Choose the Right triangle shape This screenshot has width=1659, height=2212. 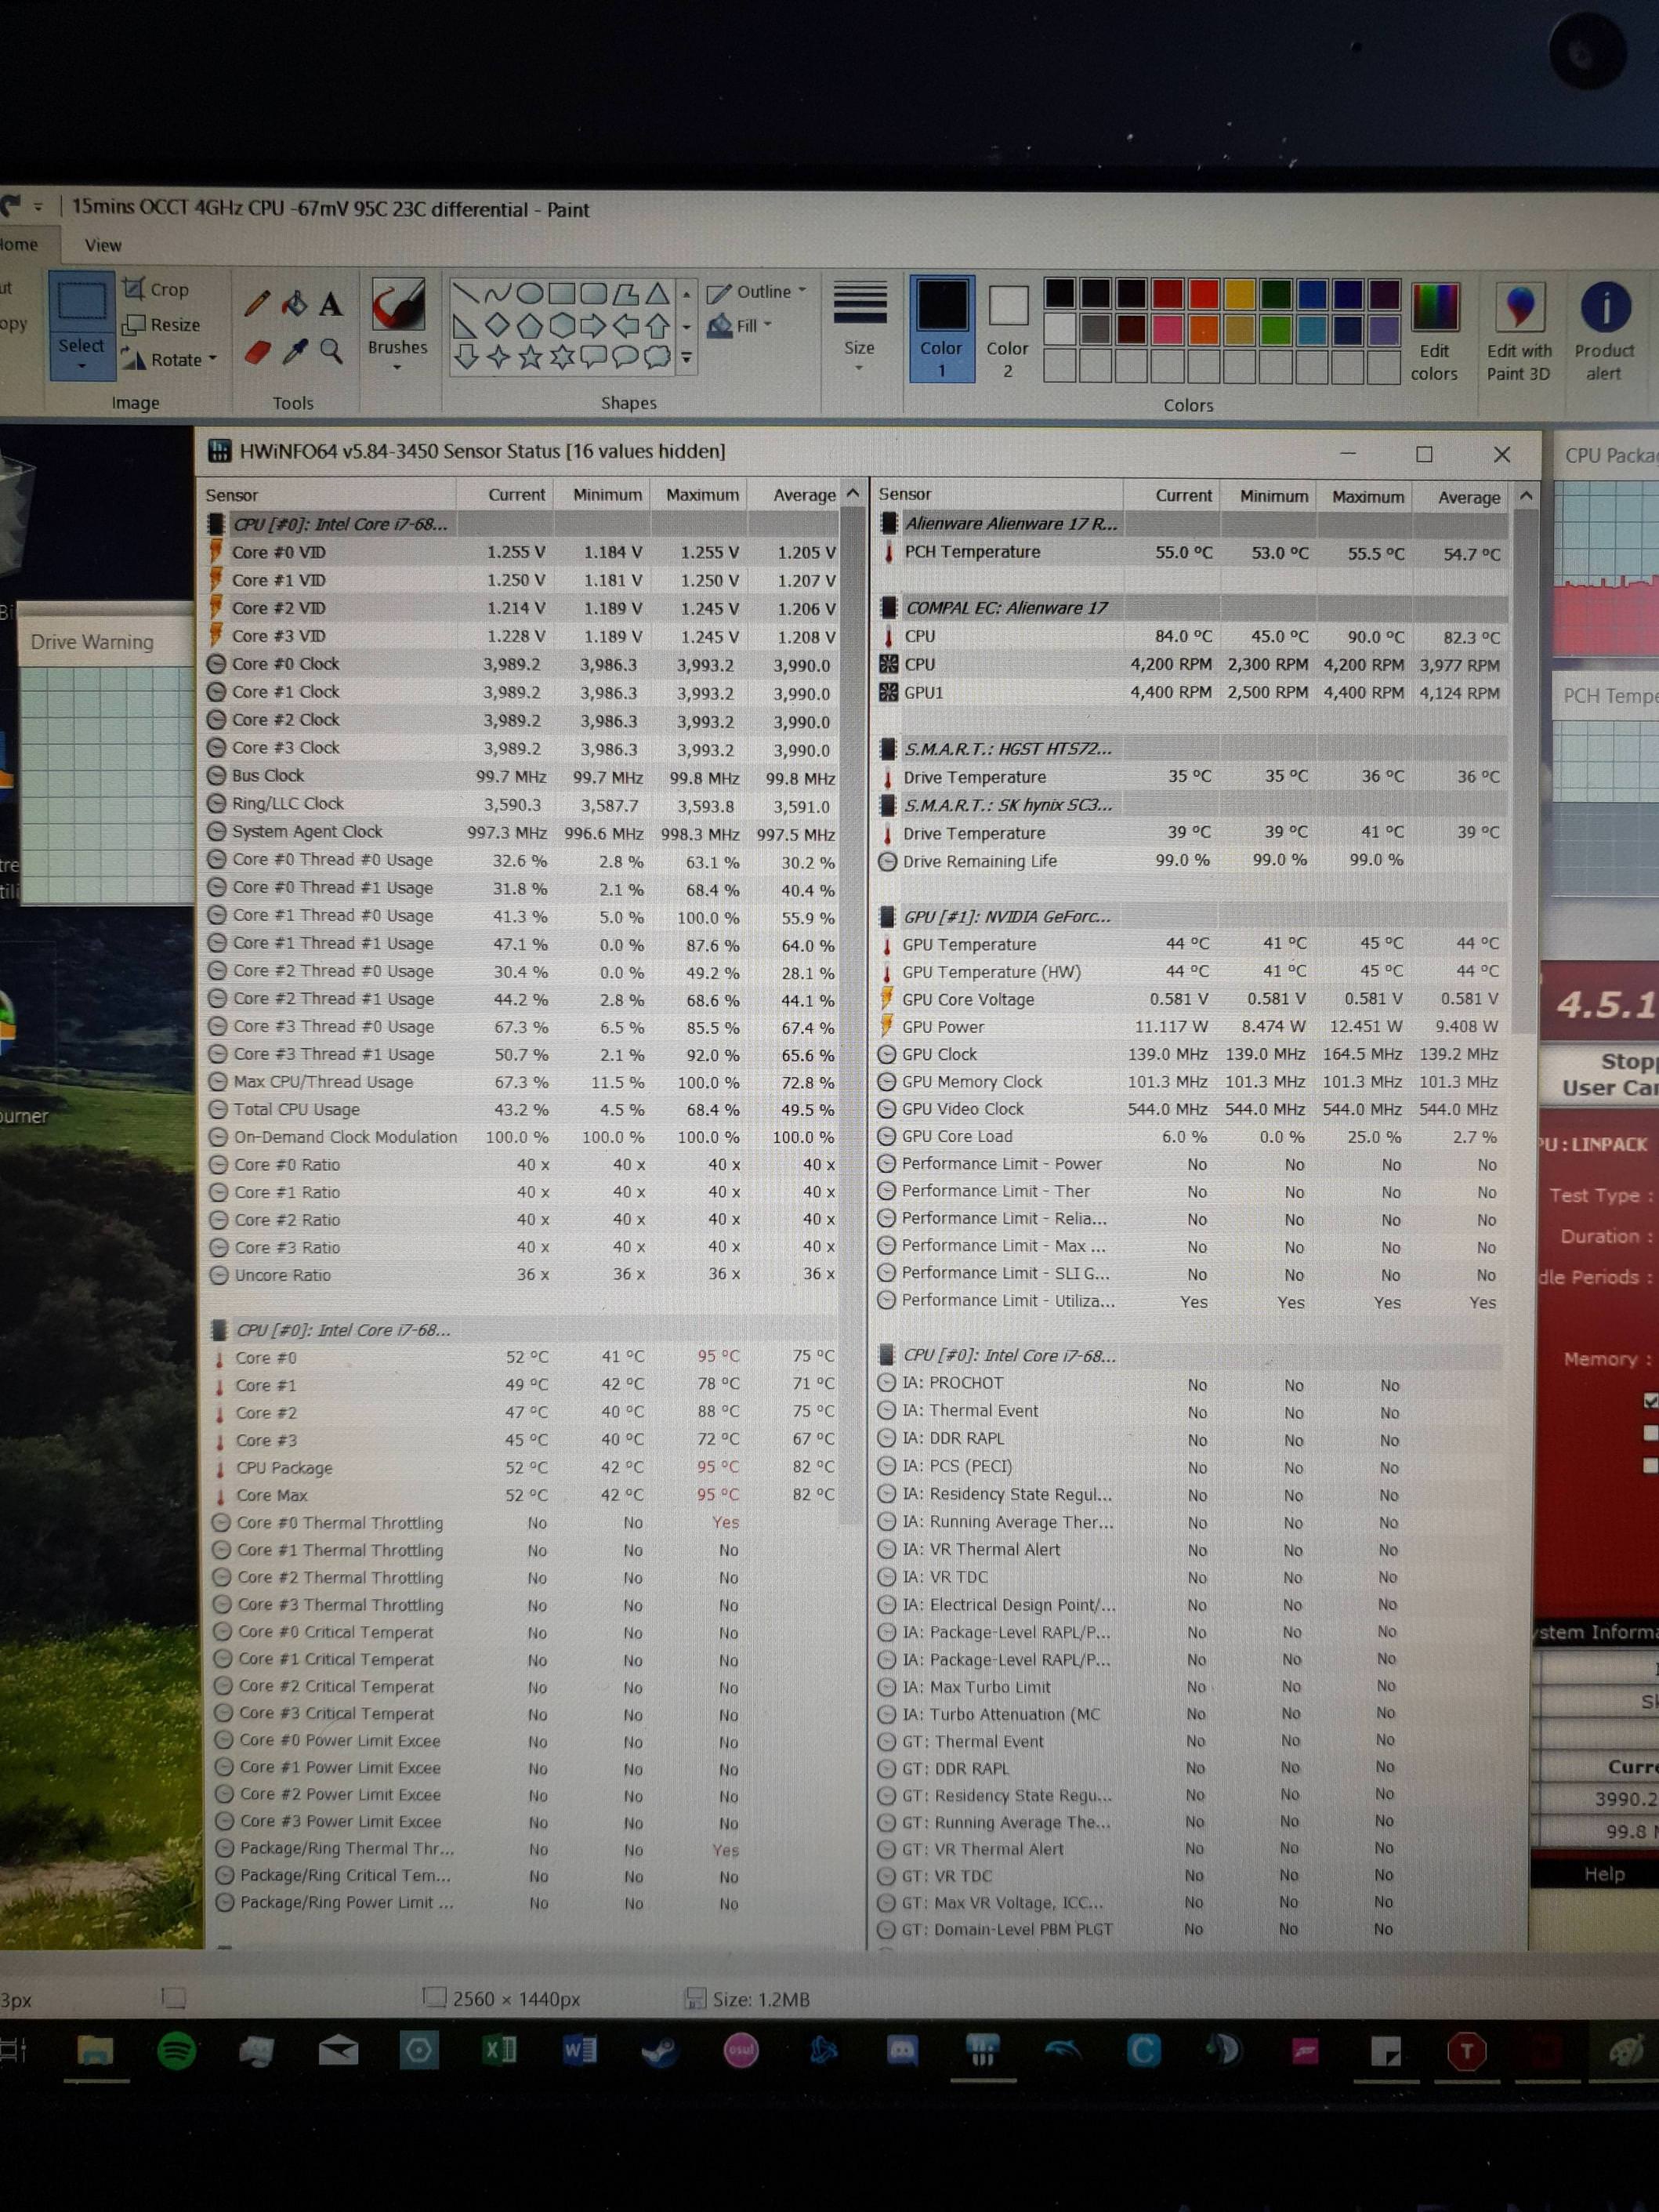[465, 326]
